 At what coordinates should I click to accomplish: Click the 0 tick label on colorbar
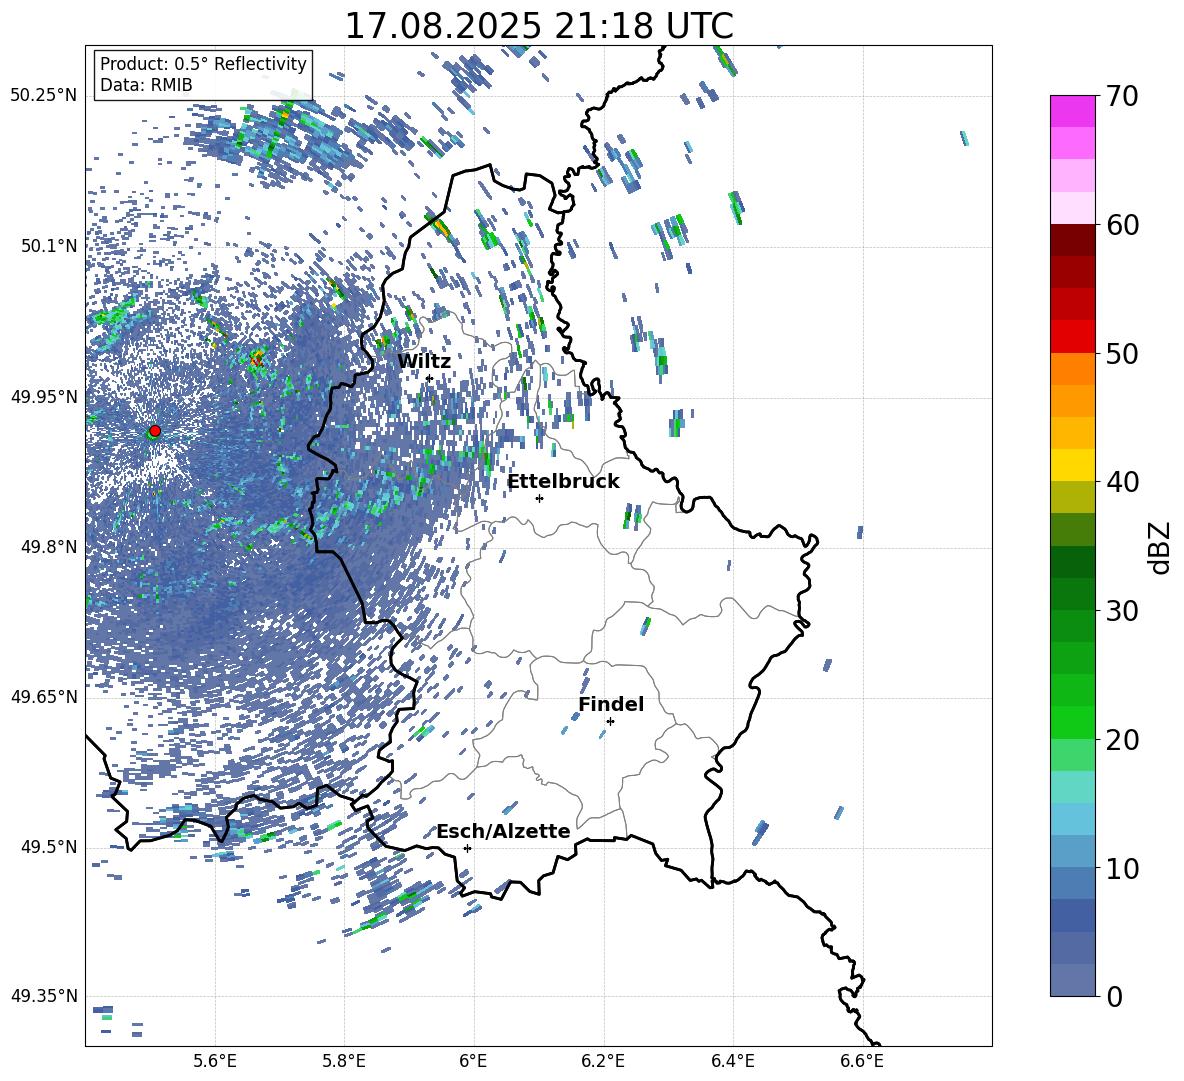[x=1115, y=996]
